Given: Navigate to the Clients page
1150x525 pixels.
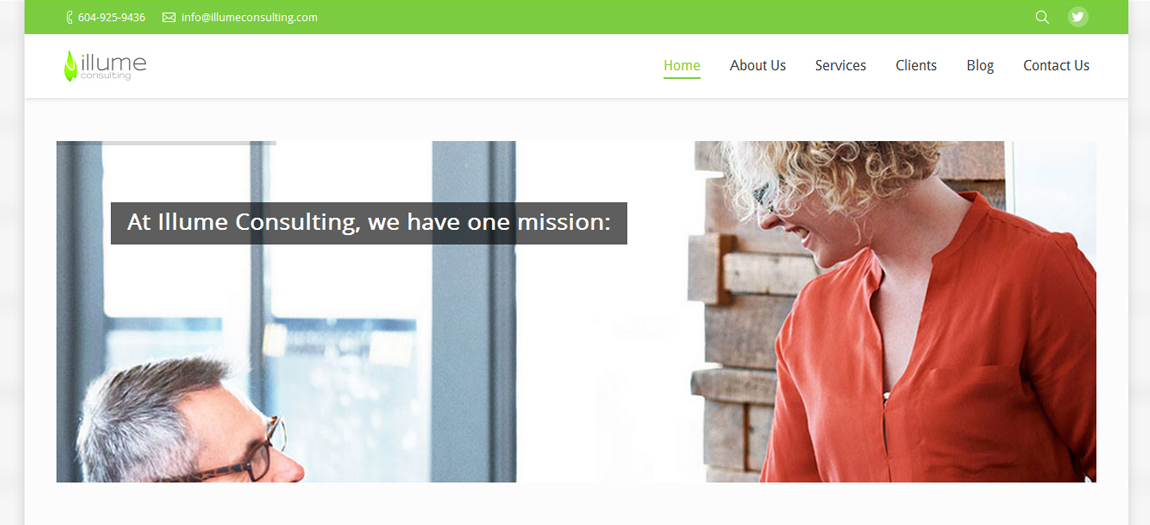Looking at the screenshot, I should [916, 65].
